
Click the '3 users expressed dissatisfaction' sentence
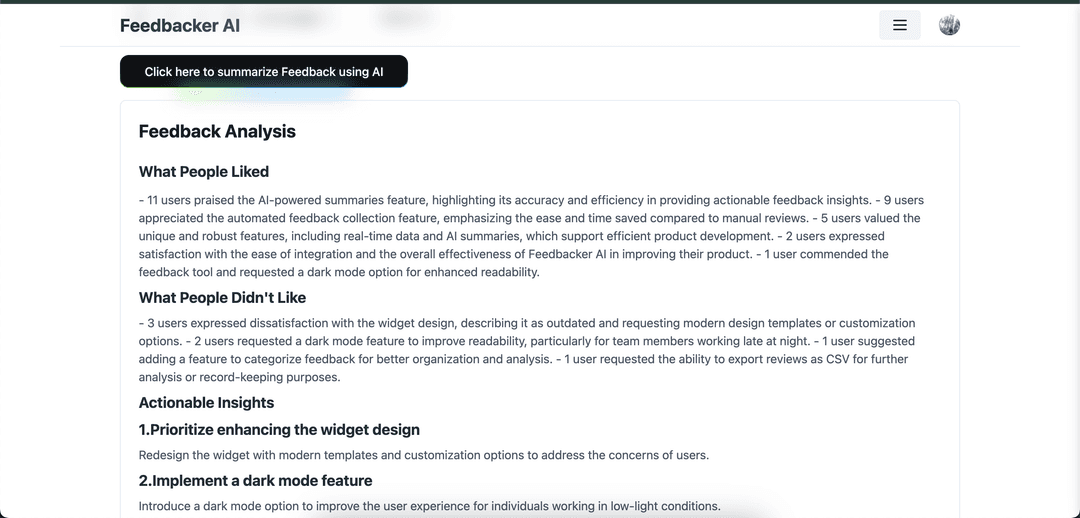(527, 332)
